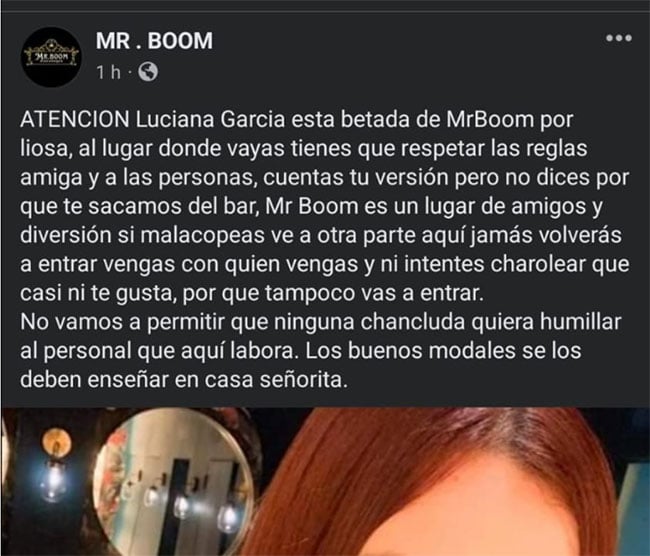Open the post's 1 h timestamp
The image size is (650, 556).
[108, 72]
